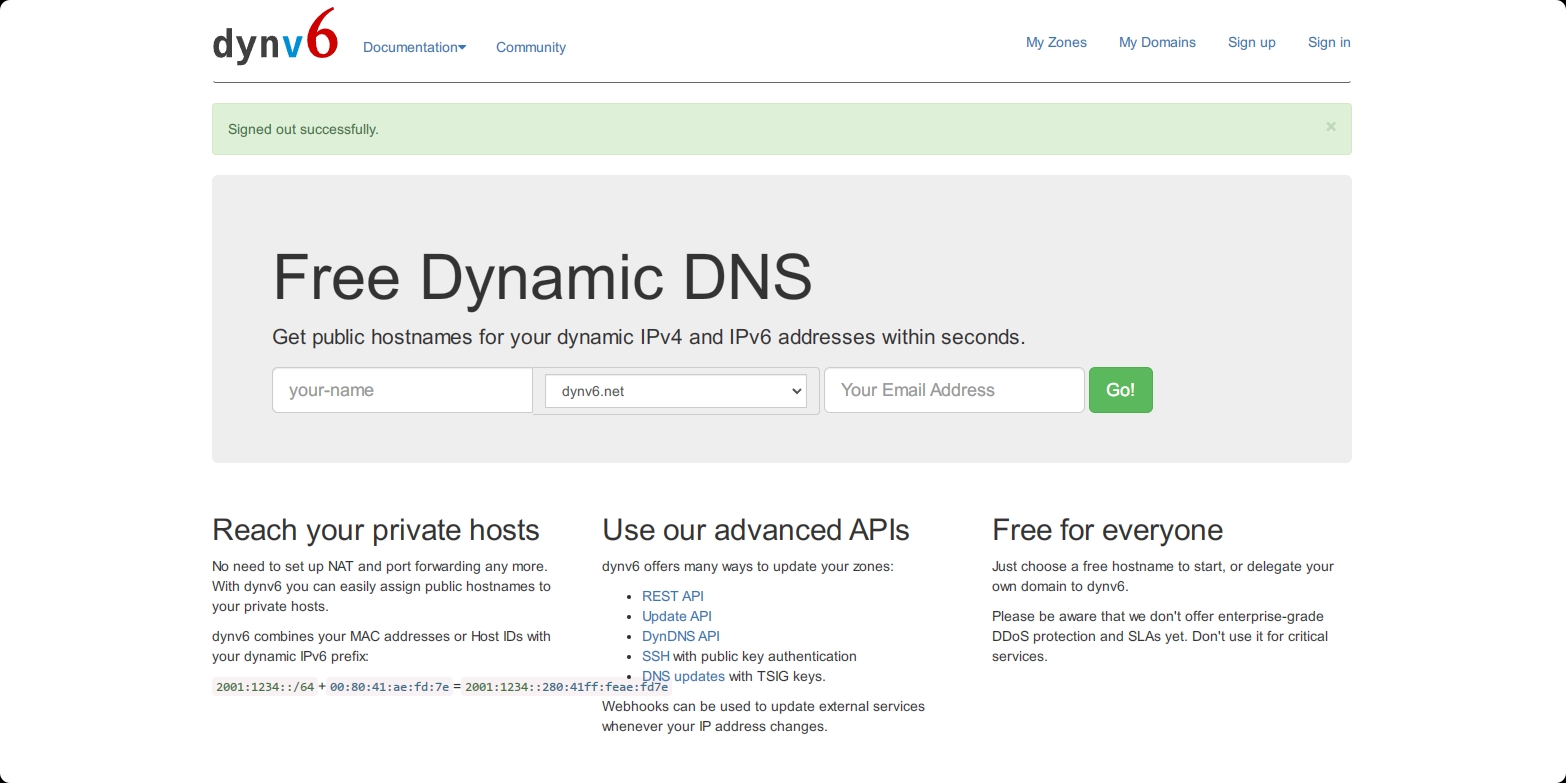Click the 'Get public hostnames' tagline
The width and height of the screenshot is (1566, 783).
click(649, 337)
